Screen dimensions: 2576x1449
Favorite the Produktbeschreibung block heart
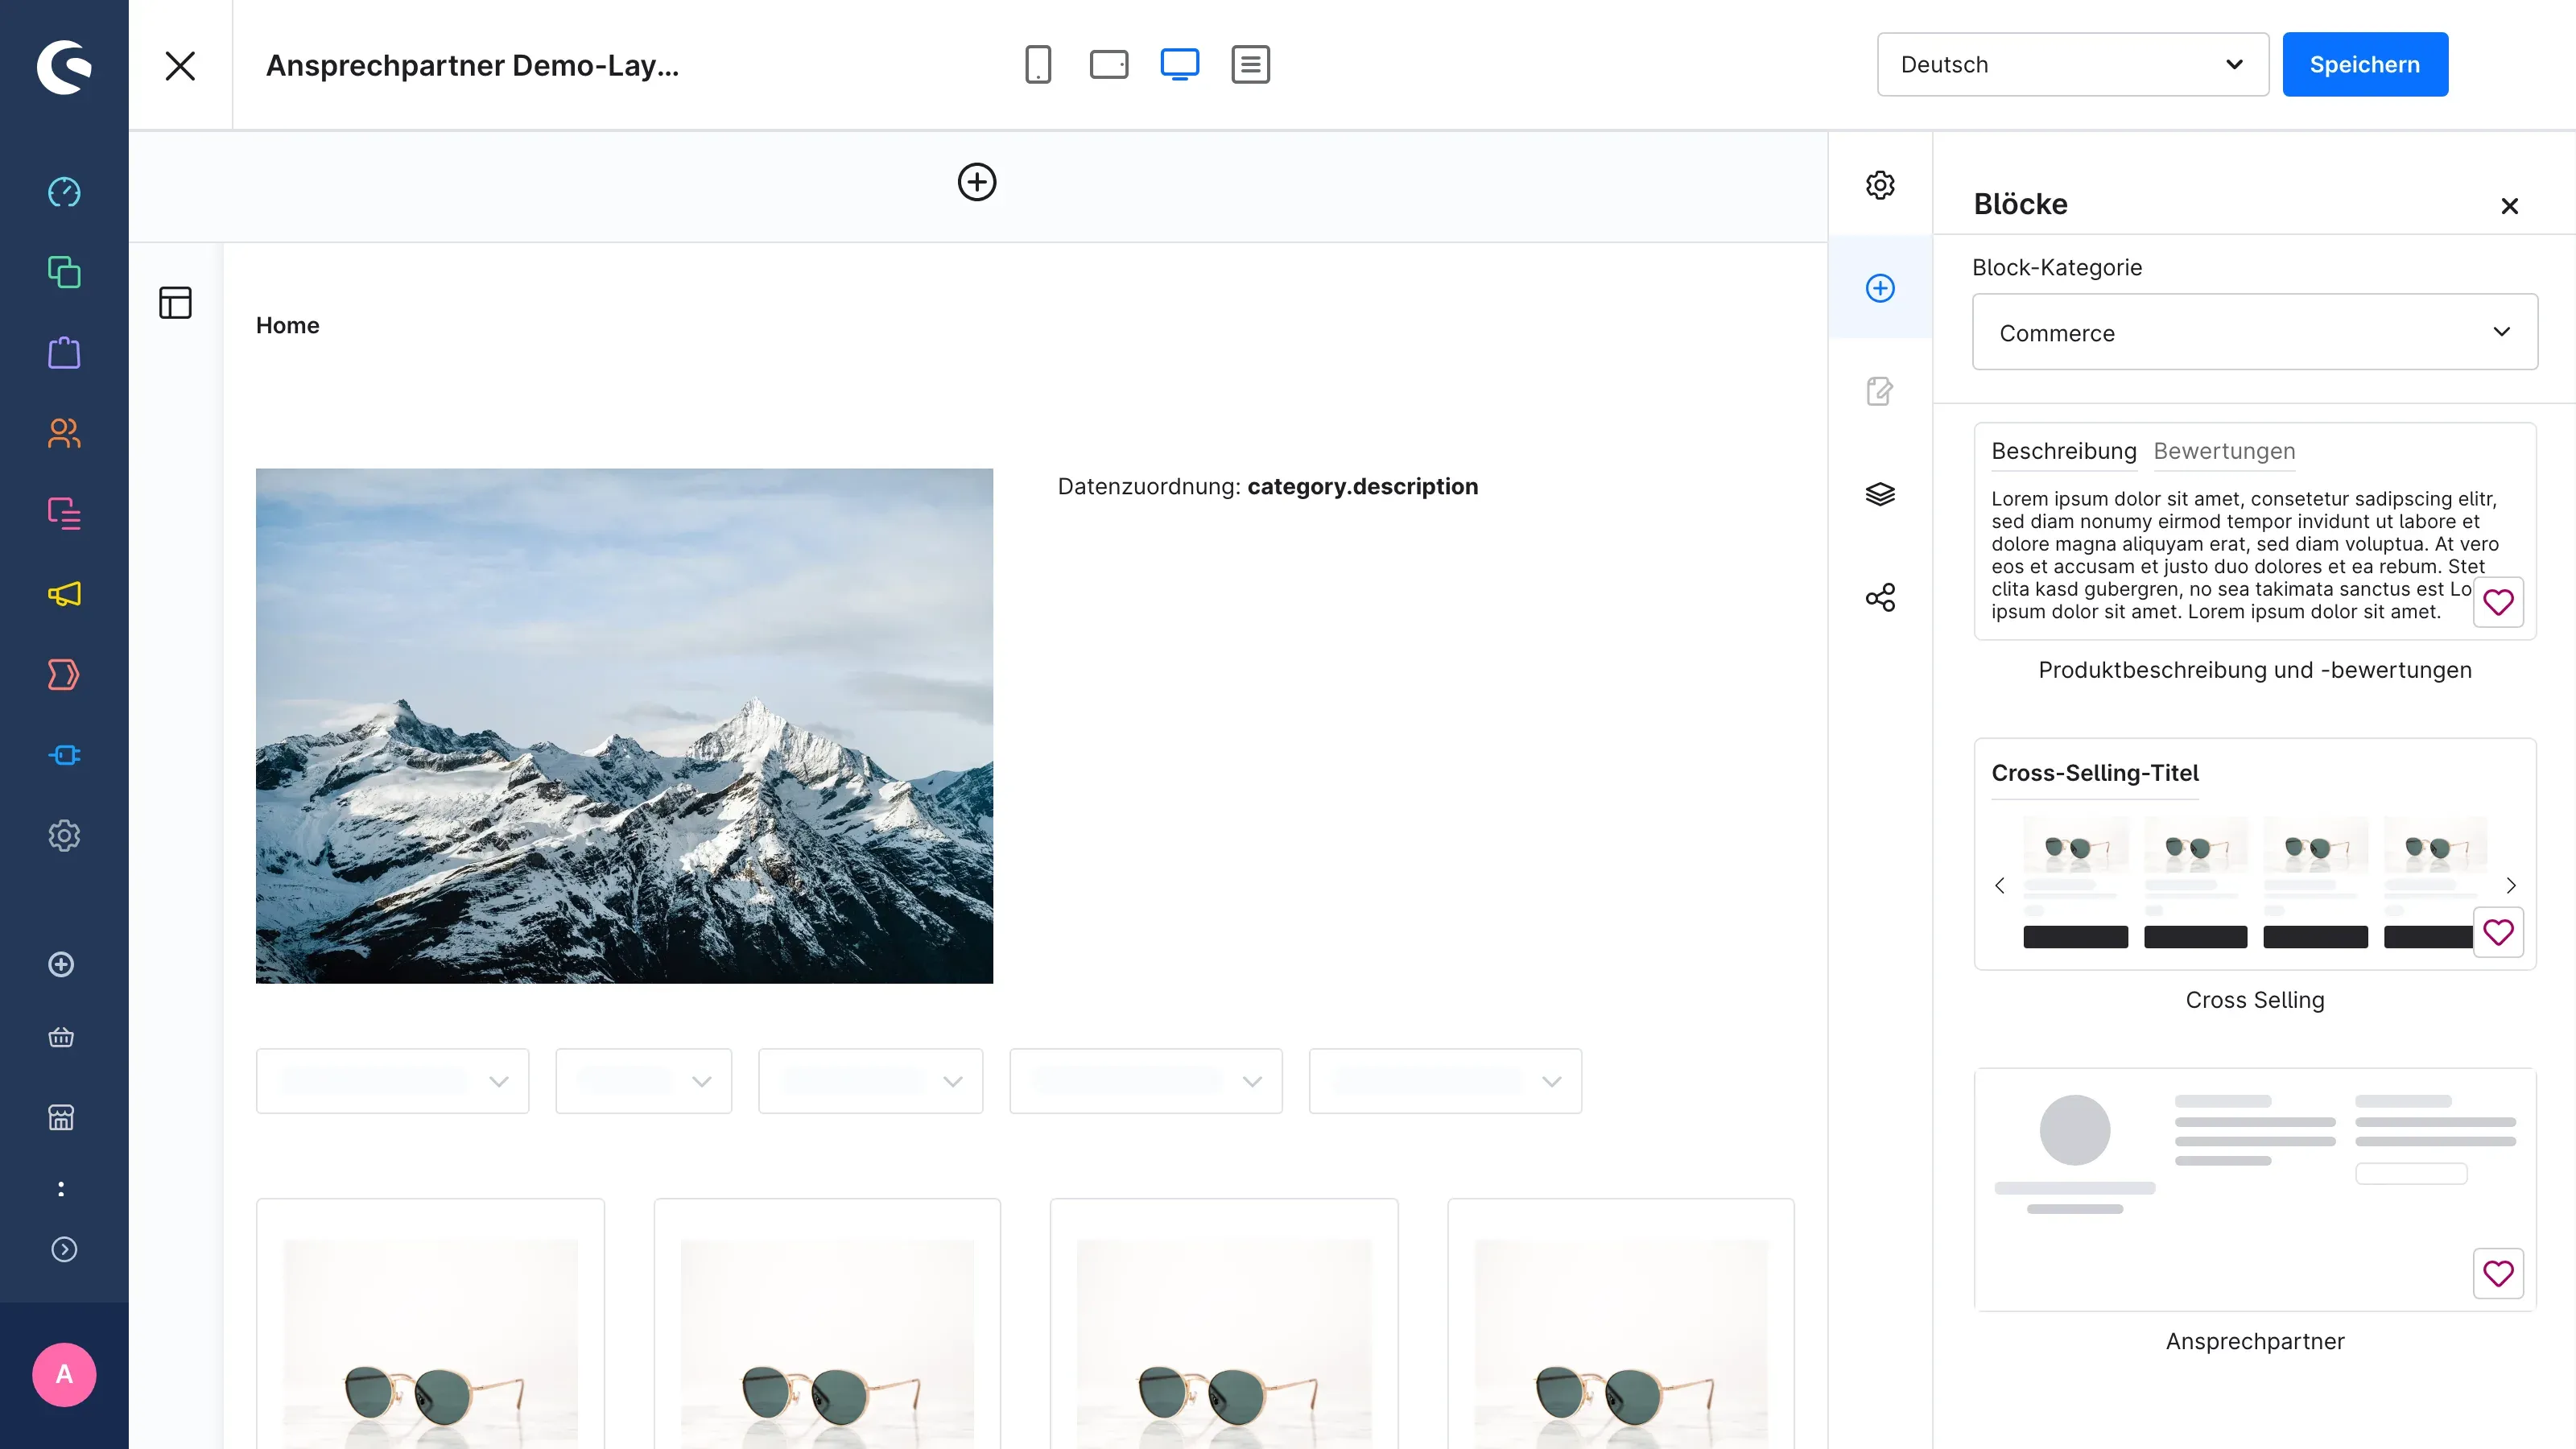(2498, 602)
